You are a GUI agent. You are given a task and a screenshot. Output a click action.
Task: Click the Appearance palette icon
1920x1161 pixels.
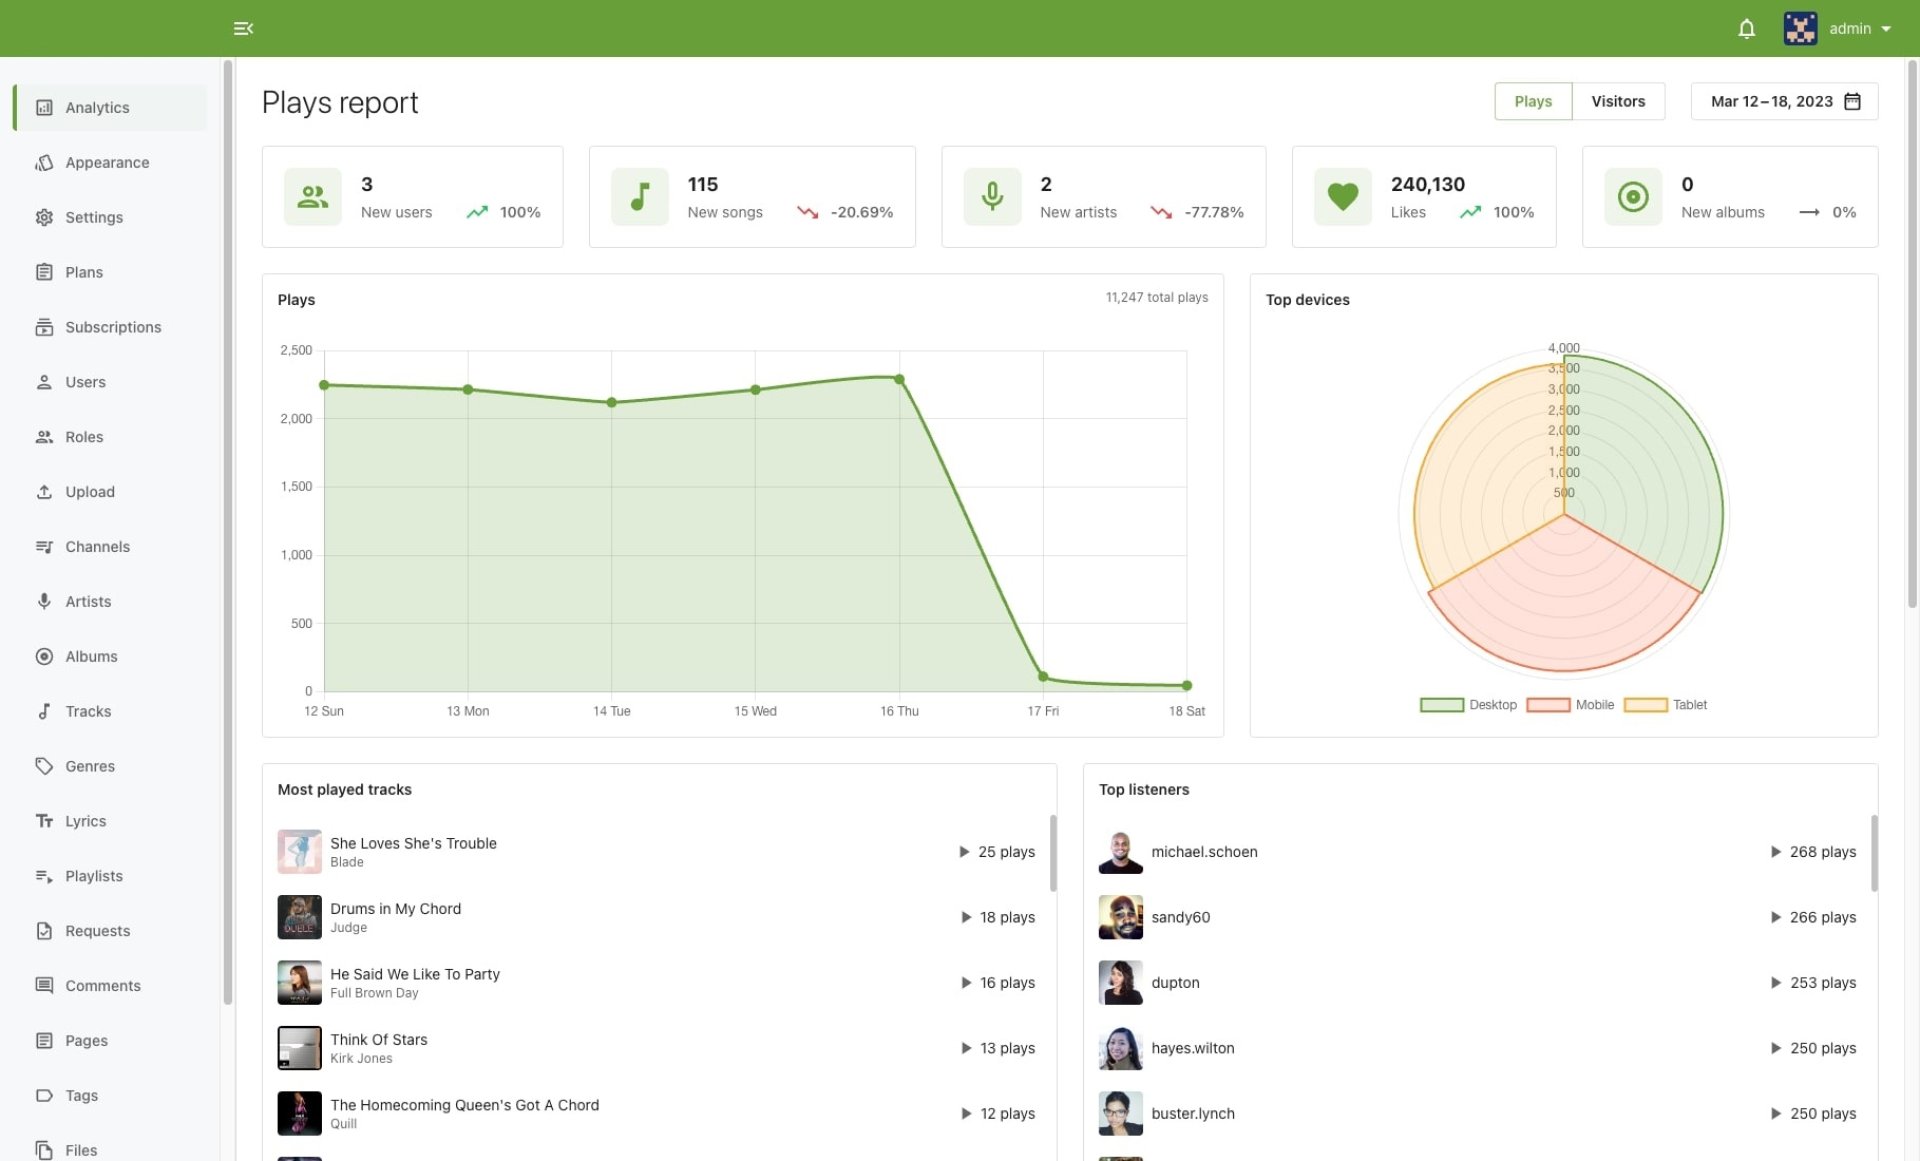pyautogui.click(x=44, y=163)
